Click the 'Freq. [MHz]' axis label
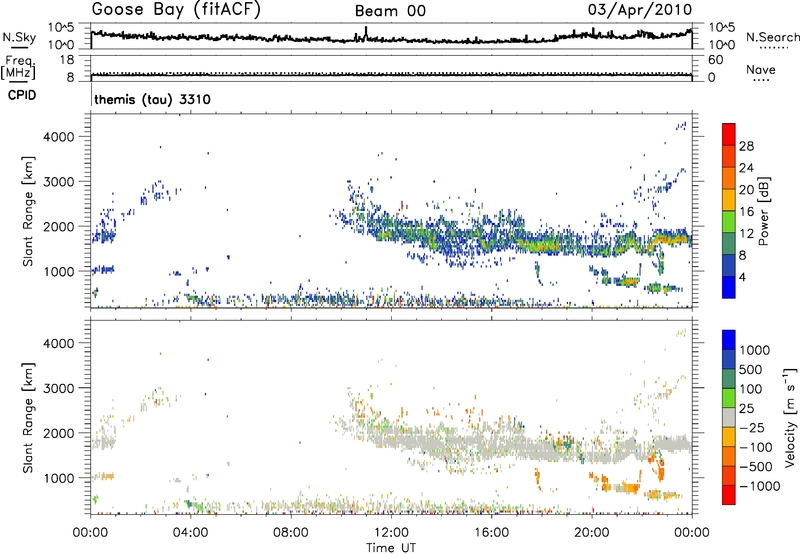Viewport: 800px width, 554px height. pyautogui.click(x=18, y=68)
